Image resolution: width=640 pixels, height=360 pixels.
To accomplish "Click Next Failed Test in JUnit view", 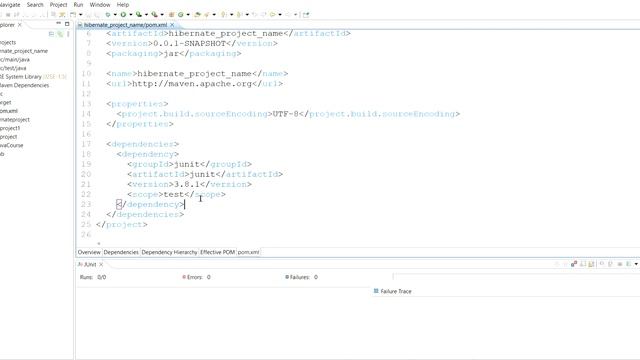I will coord(556,264).
